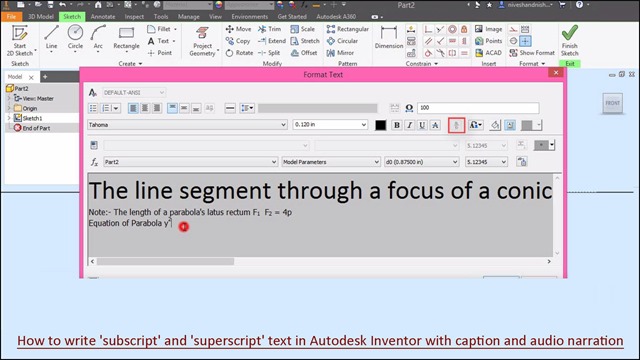
Task: Click the gray background fill color swatch
Action: [527, 125]
